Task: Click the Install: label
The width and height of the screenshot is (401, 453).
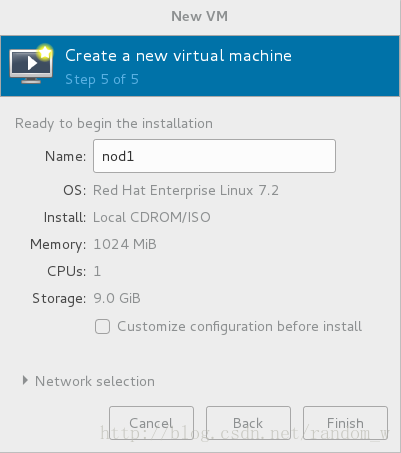Action: pyautogui.click(x=65, y=217)
